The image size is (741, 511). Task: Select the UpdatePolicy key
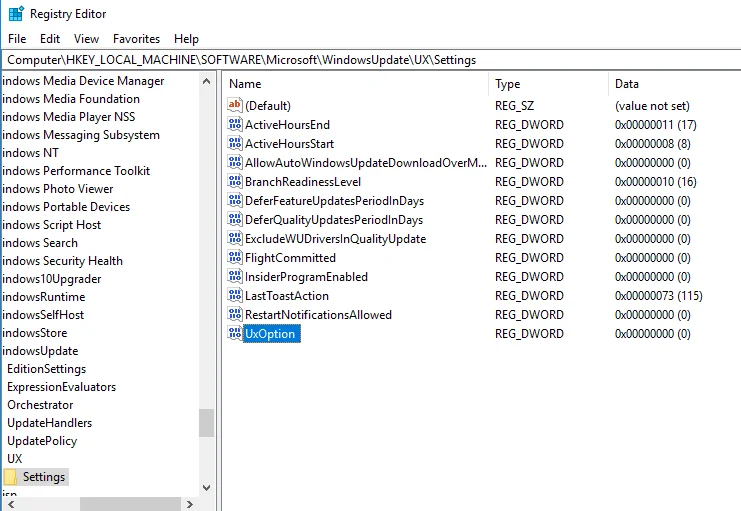pyautogui.click(x=42, y=440)
